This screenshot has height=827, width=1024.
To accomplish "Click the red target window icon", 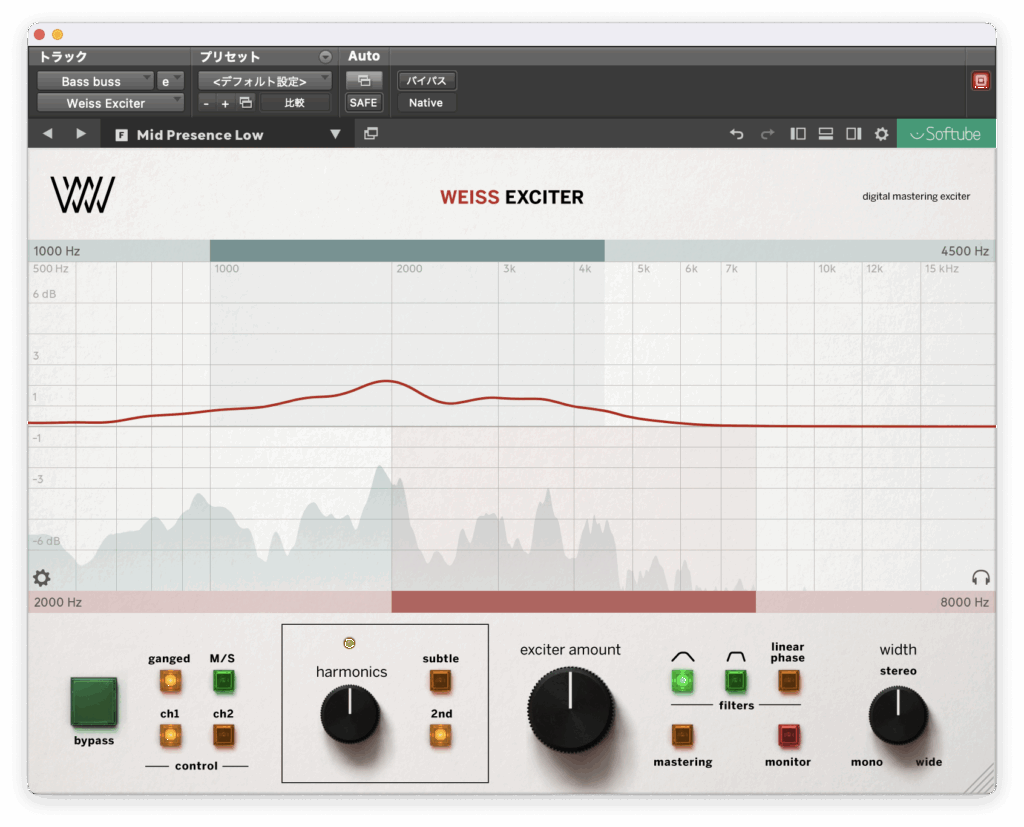I will (x=980, y=81).
